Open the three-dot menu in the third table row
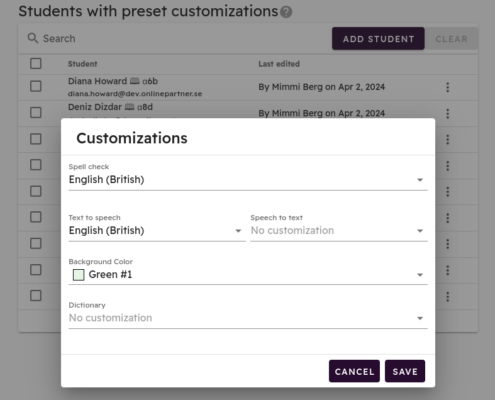Image resolution: width=495 pixels, height=400 pixels. click(x=448, y=139)
